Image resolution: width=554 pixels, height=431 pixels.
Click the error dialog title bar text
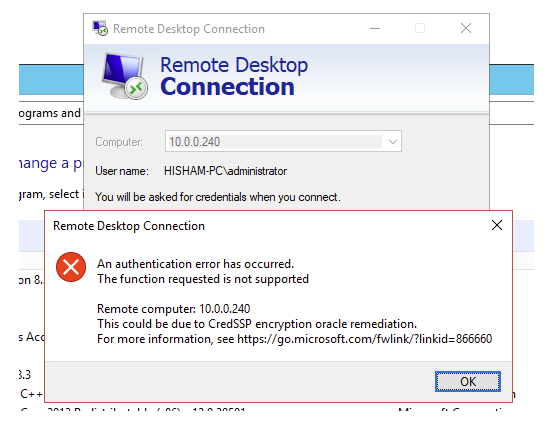click(x=129, y=226)
